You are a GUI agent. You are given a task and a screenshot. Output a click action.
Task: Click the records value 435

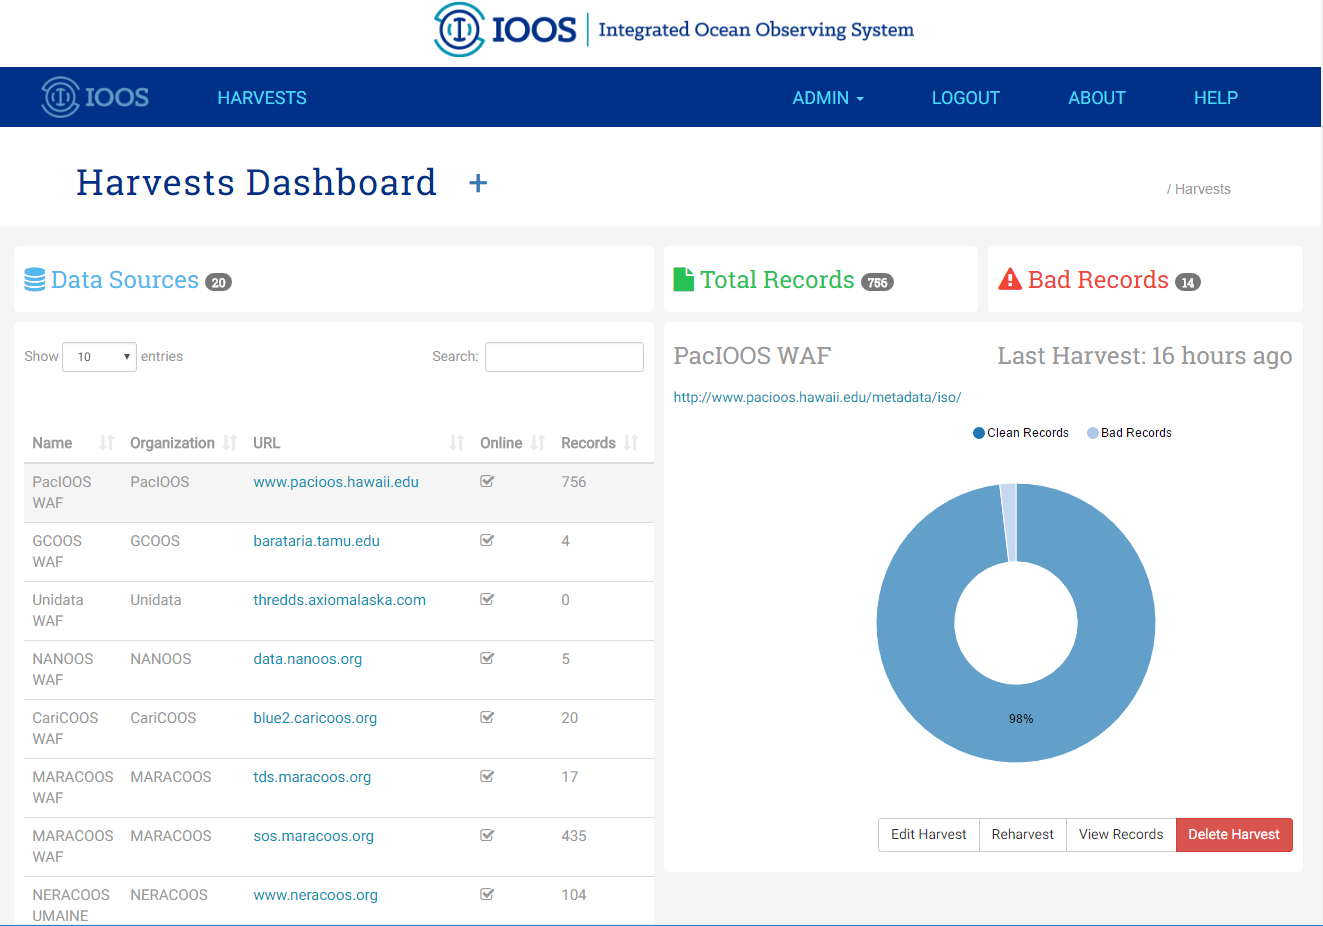574,836
